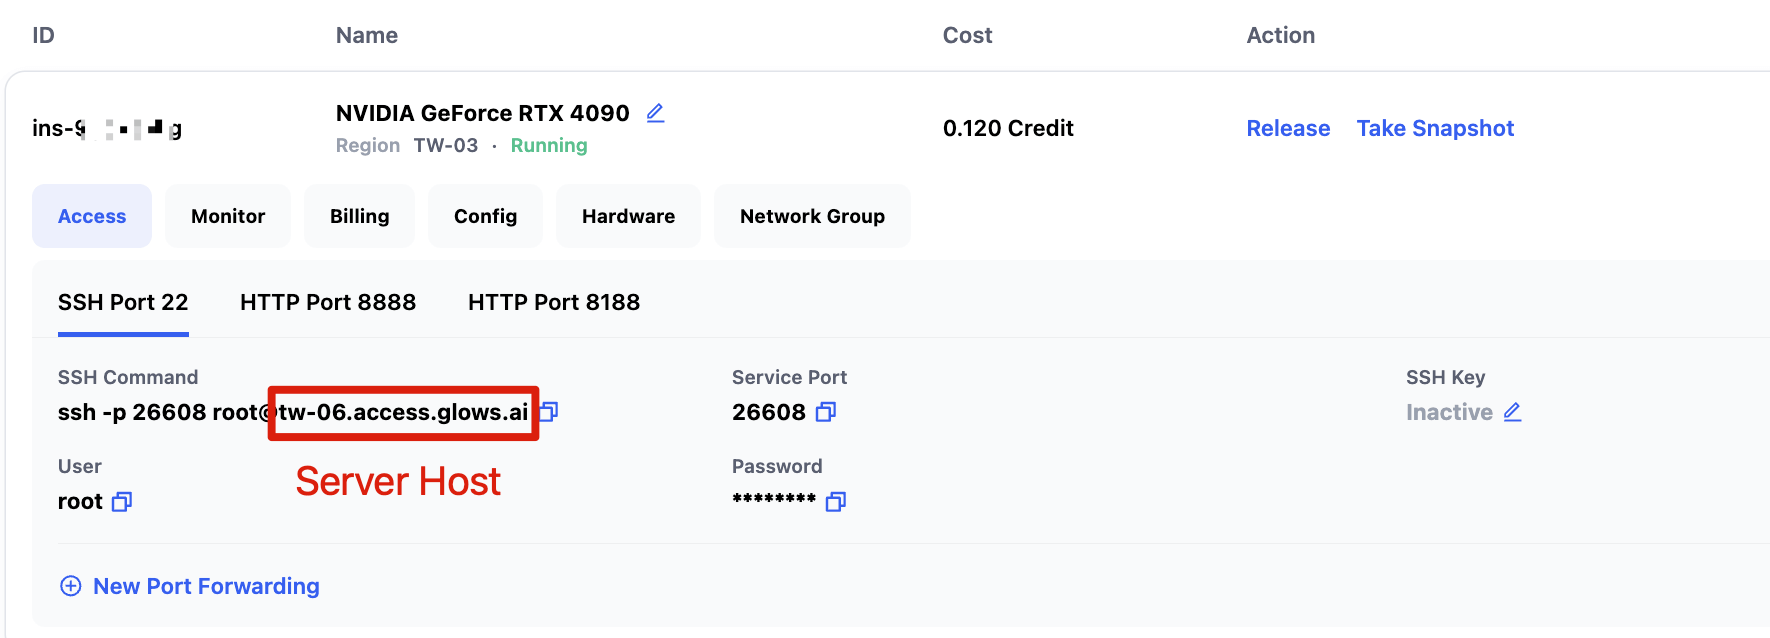Edit the NVIDIA GeForce RTX 4090 instance name
Image resolution: width=1770 pixels, height=638 pixels.
coord(655,113)
